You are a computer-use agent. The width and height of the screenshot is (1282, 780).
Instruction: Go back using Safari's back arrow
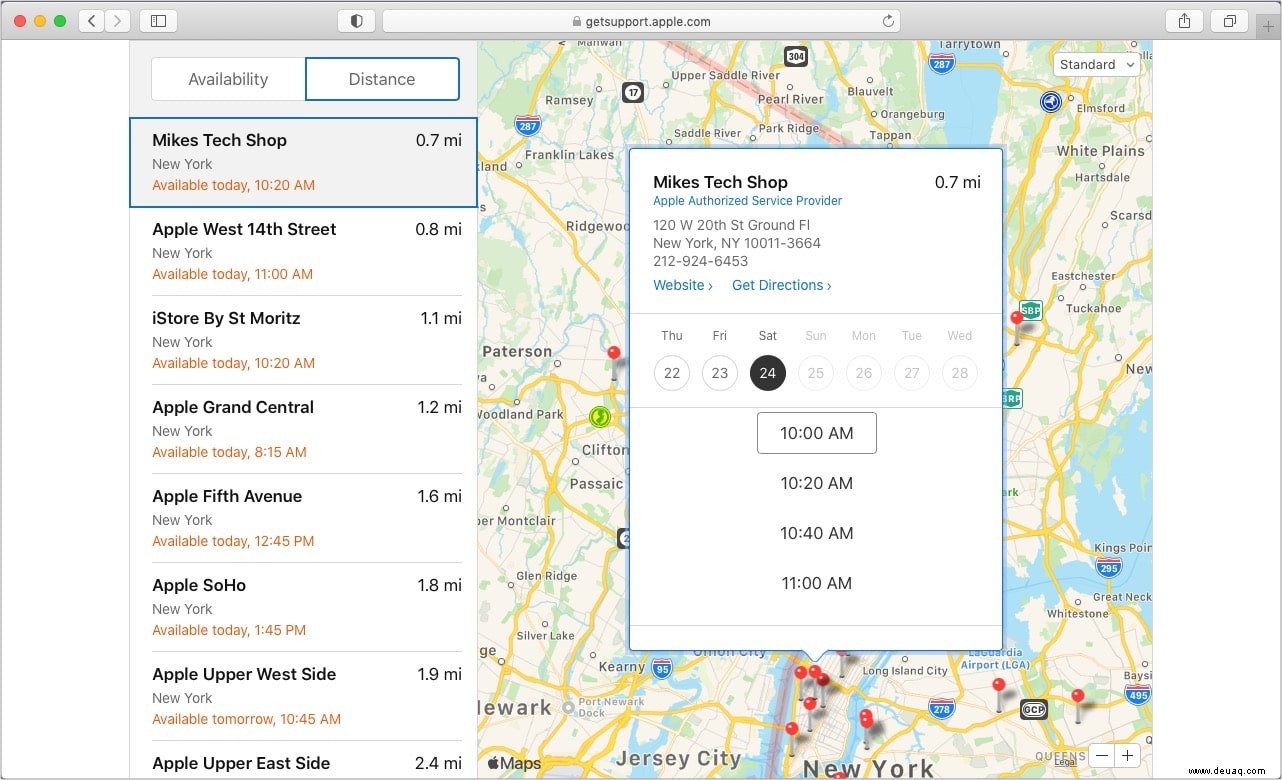[x=92, y=20]
